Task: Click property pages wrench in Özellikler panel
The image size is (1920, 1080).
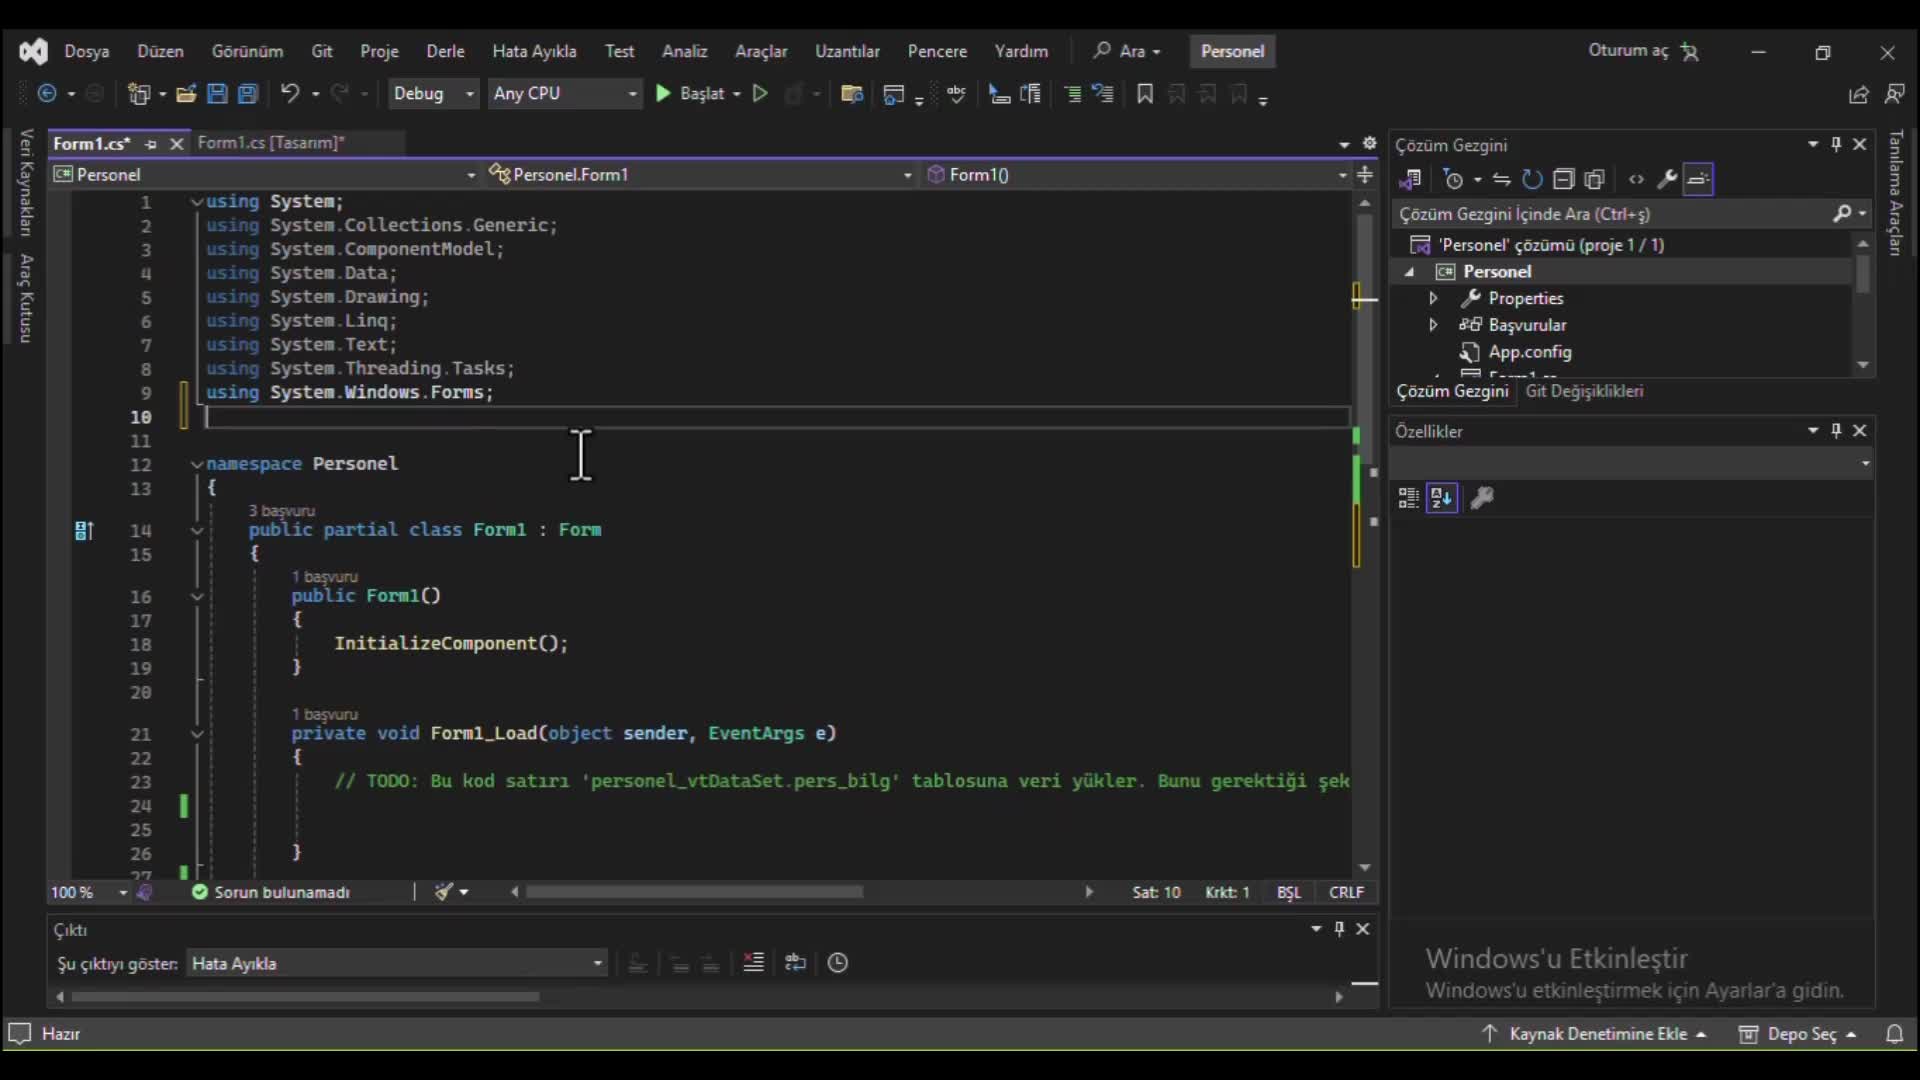Action: coord(1482,498)
